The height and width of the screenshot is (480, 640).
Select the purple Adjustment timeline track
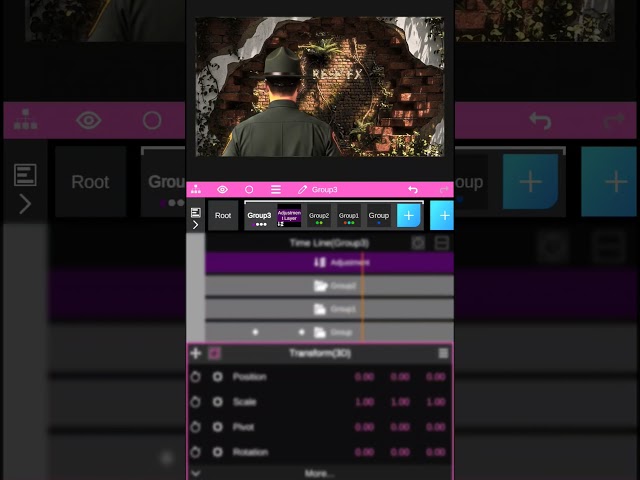pyautogui.click(x=329, y=262)
